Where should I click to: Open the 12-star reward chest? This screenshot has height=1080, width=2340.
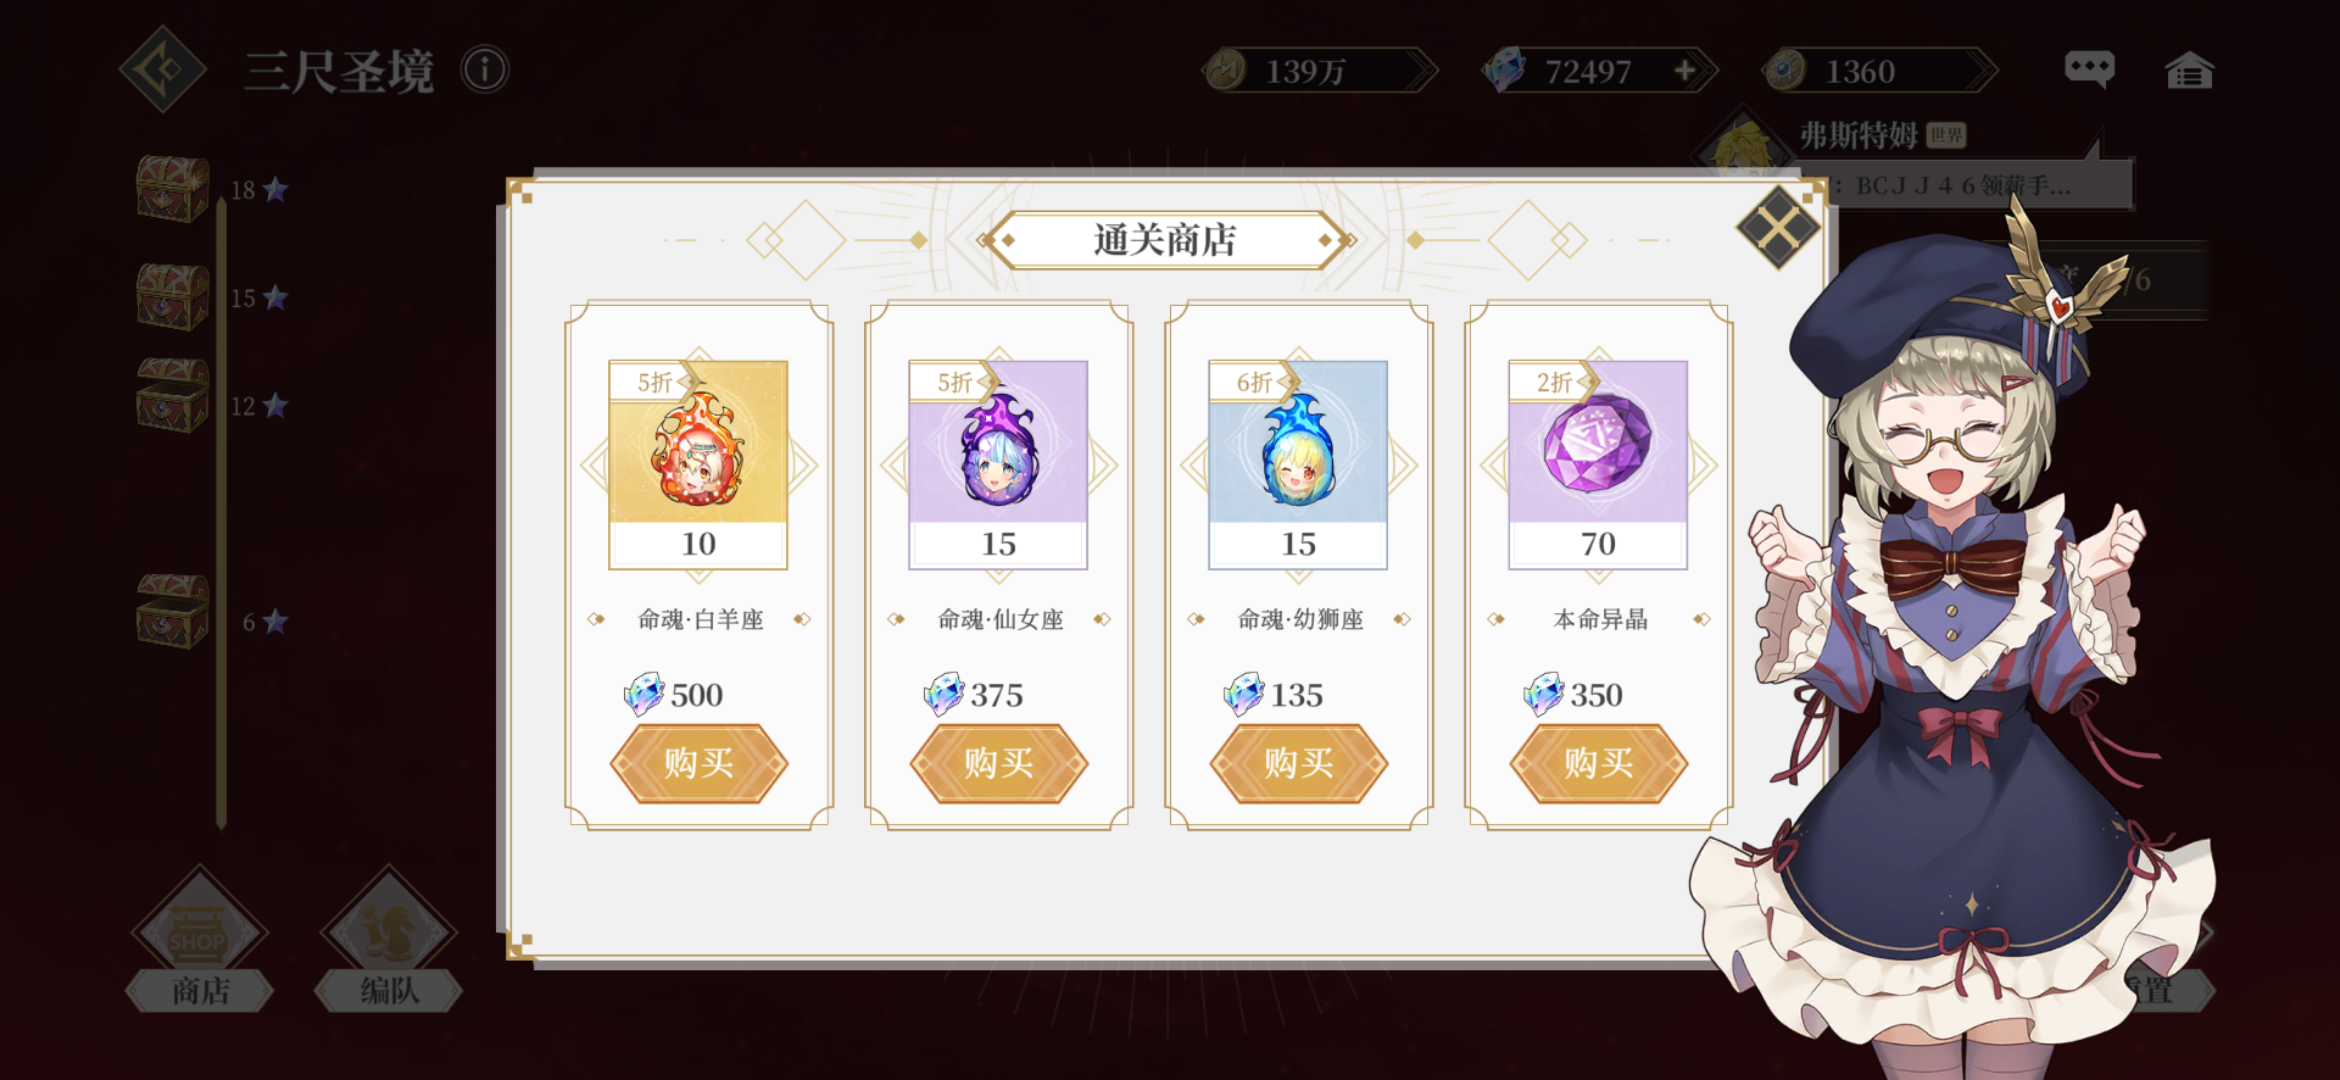click(x=173, y=395)
